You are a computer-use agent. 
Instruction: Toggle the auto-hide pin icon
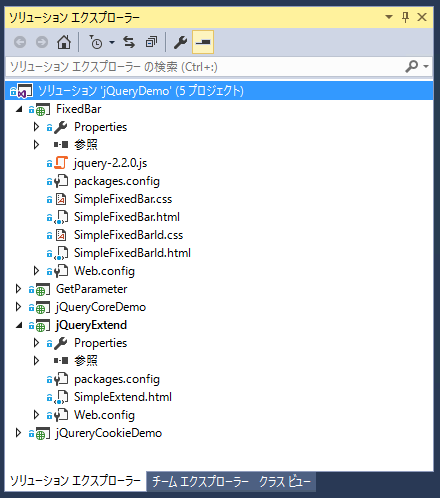(405, 17)
